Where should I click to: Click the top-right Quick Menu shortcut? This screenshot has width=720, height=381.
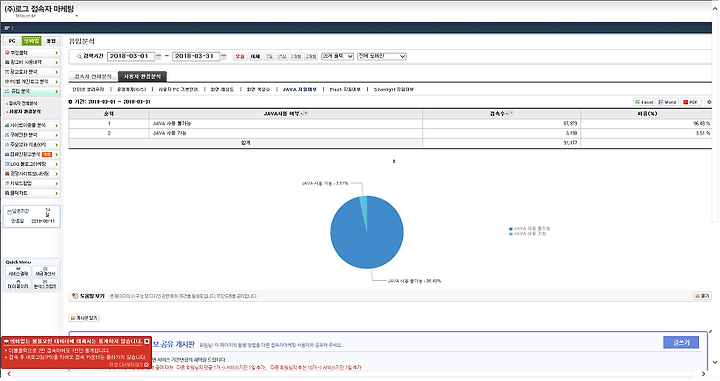click(45, 271)
